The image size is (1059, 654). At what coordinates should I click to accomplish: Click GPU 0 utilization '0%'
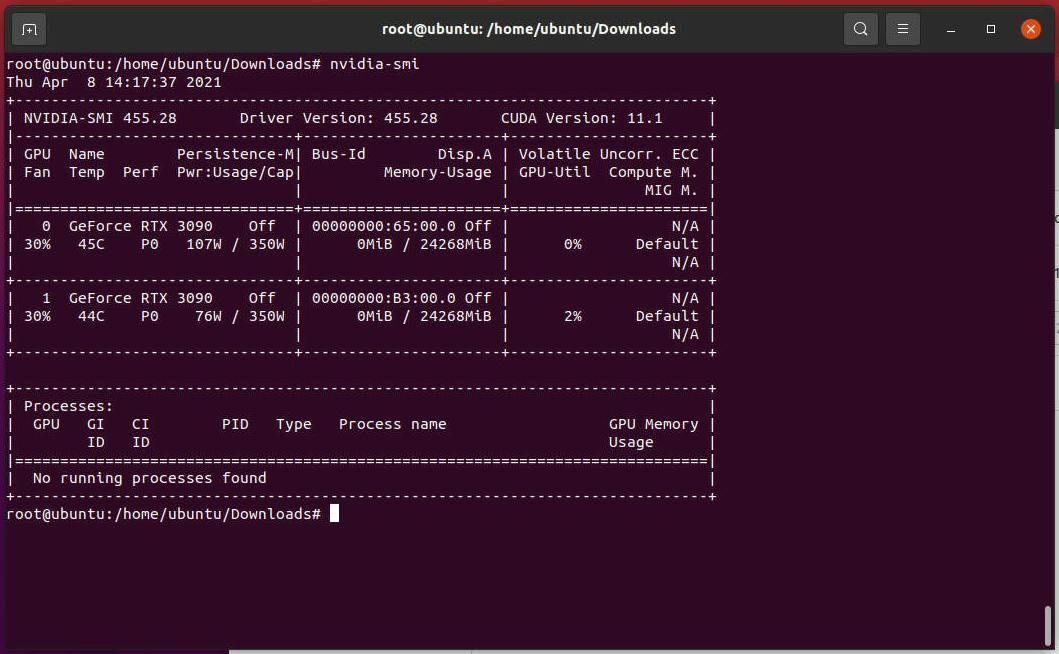pos(573,245)
